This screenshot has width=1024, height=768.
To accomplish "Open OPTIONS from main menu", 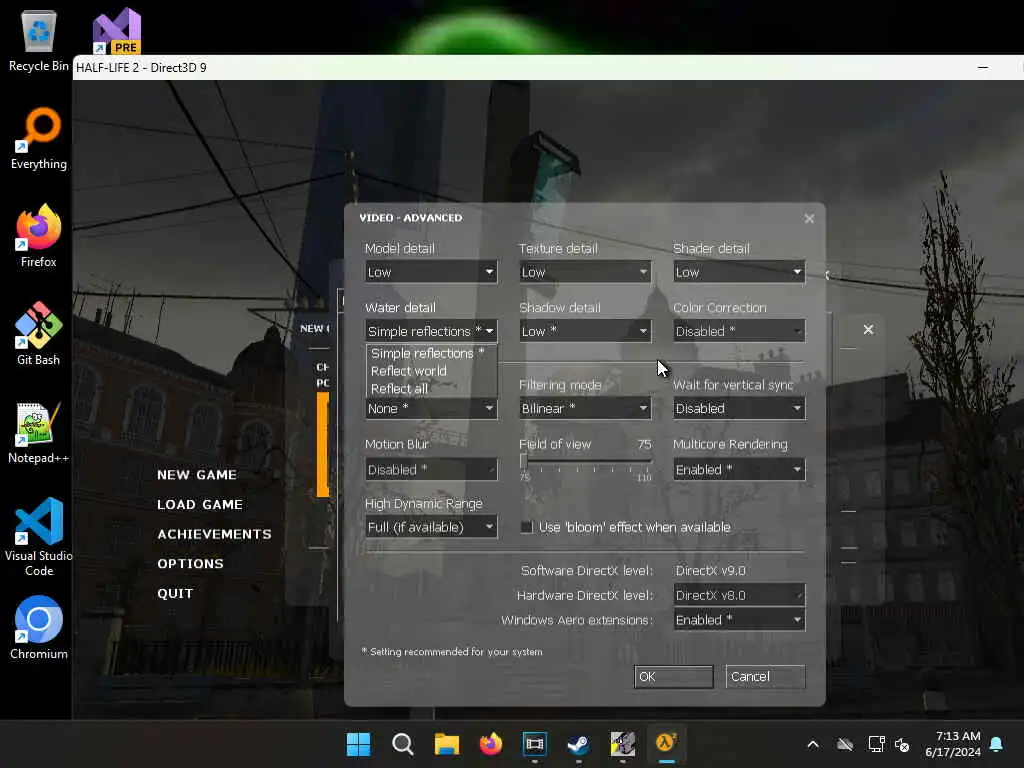I will coord(190,564).
